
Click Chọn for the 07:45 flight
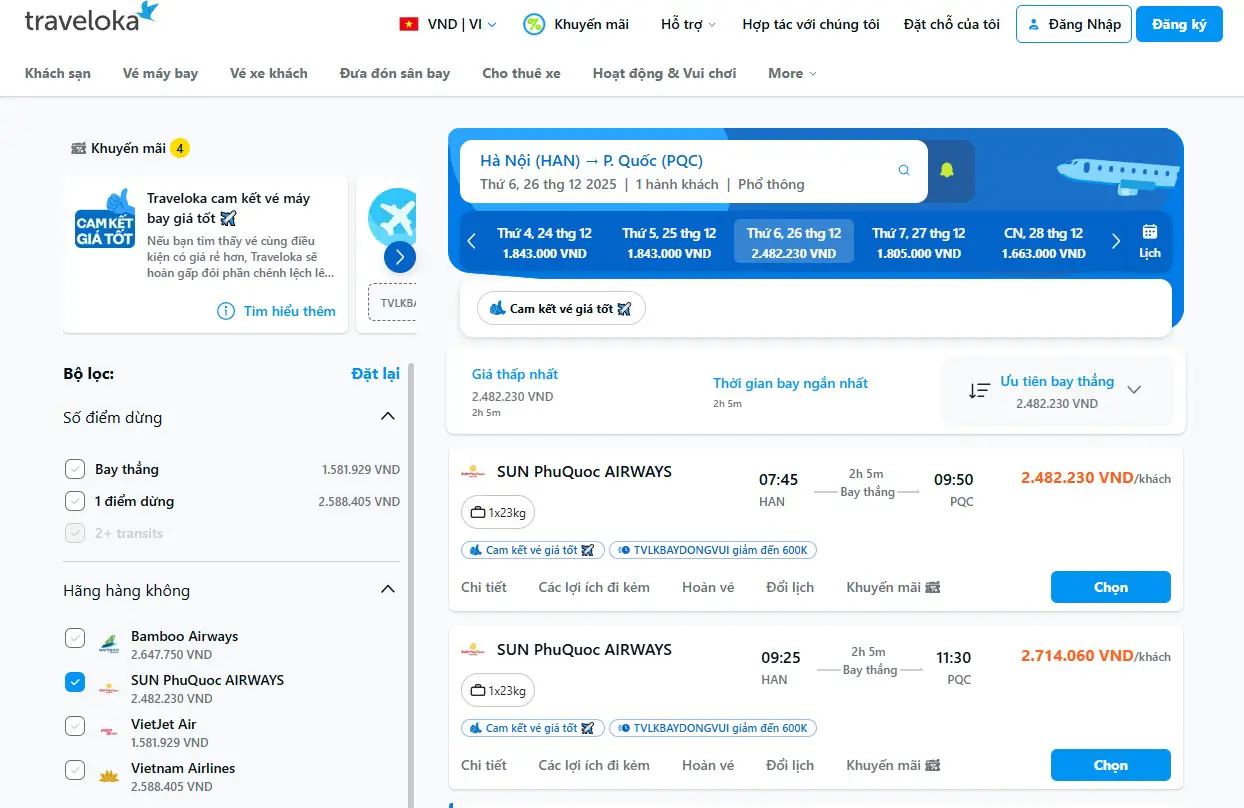1110,587
